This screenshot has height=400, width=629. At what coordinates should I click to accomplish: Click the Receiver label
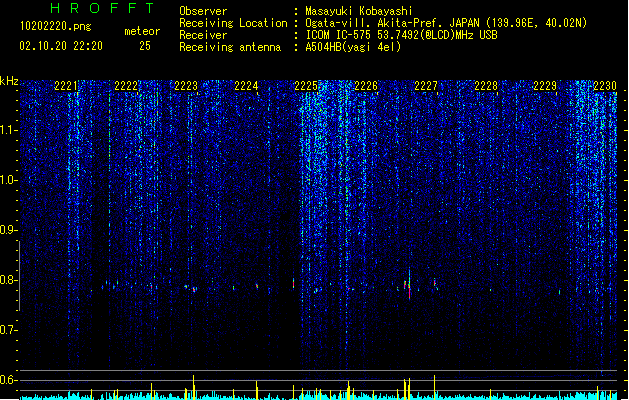203,35
